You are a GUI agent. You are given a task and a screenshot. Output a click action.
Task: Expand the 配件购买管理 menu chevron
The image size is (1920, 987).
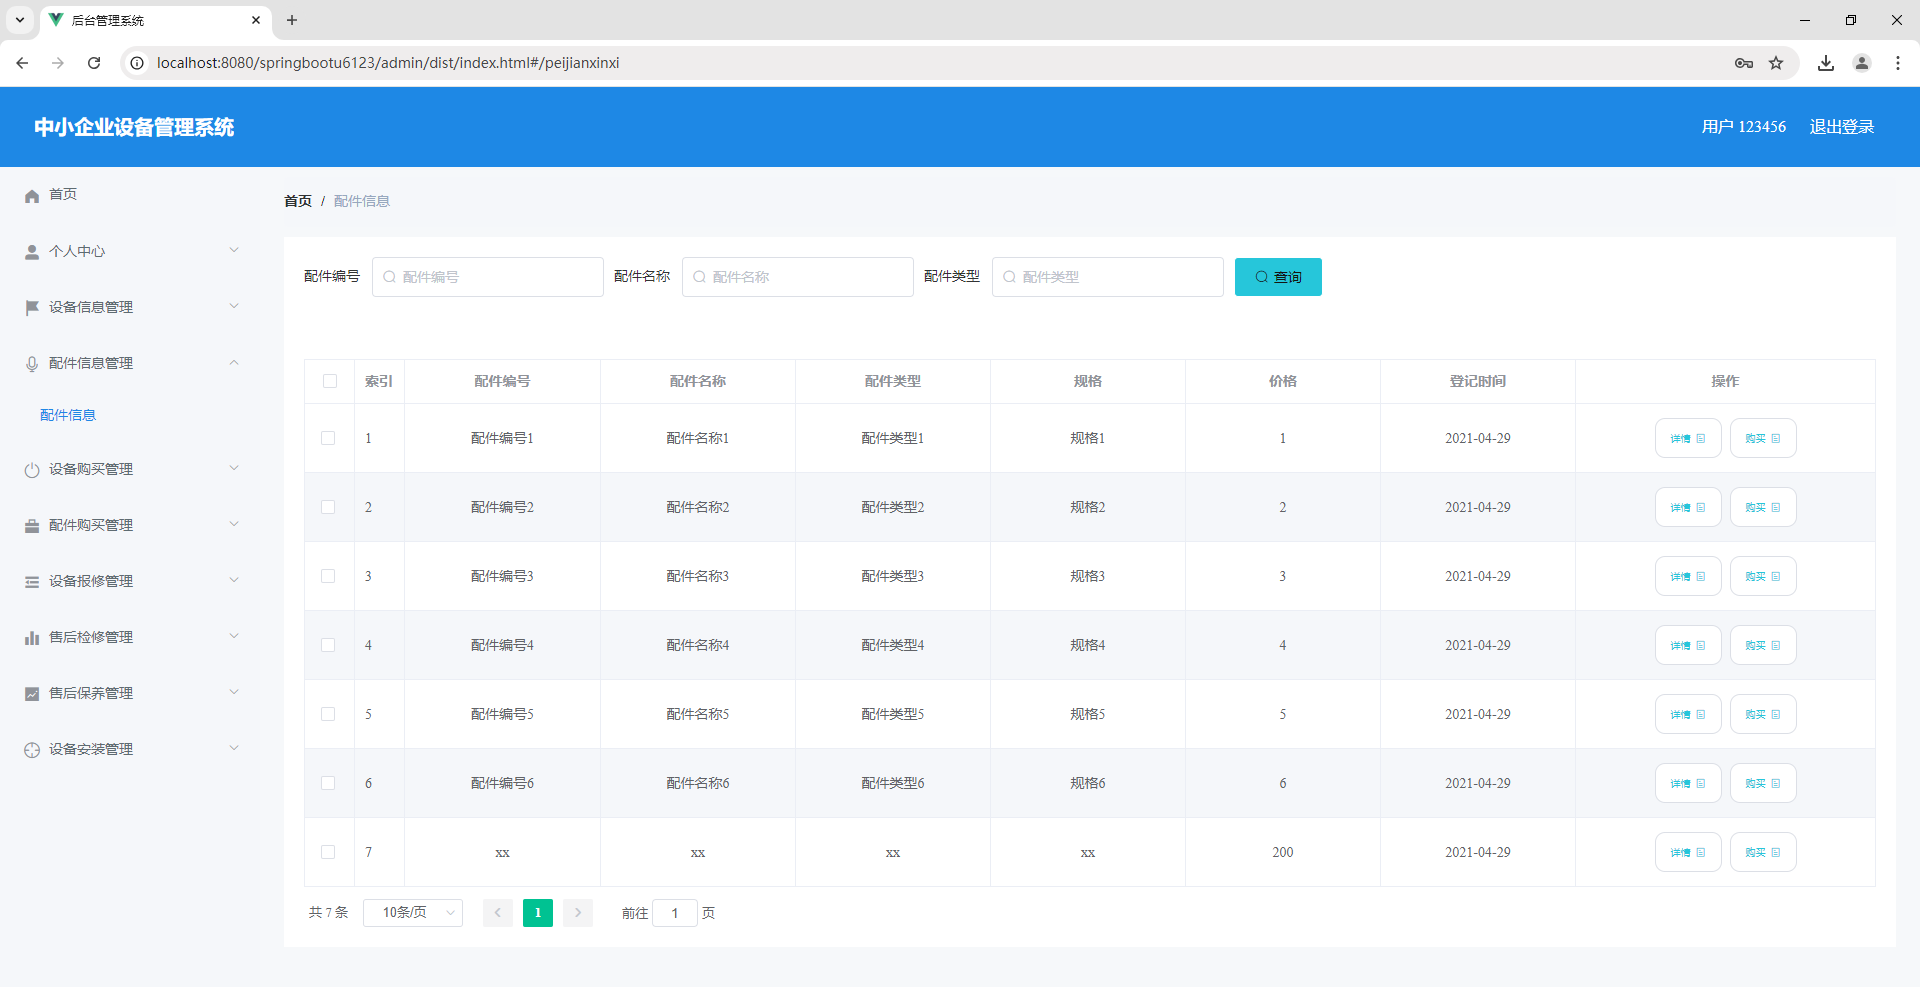point(234,524)
